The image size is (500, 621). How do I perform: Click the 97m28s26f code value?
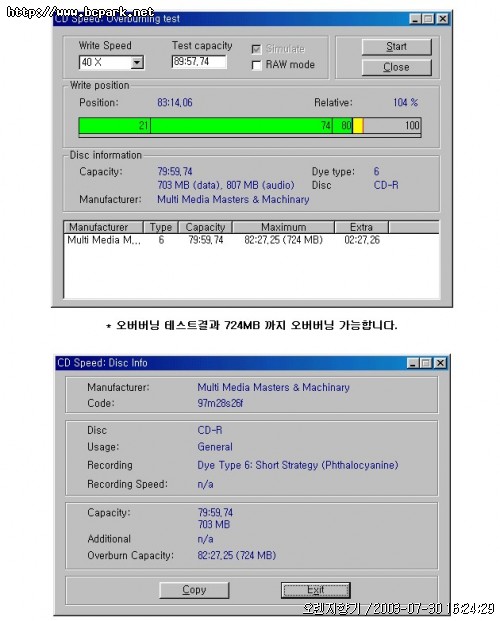(x=220, y=403)
